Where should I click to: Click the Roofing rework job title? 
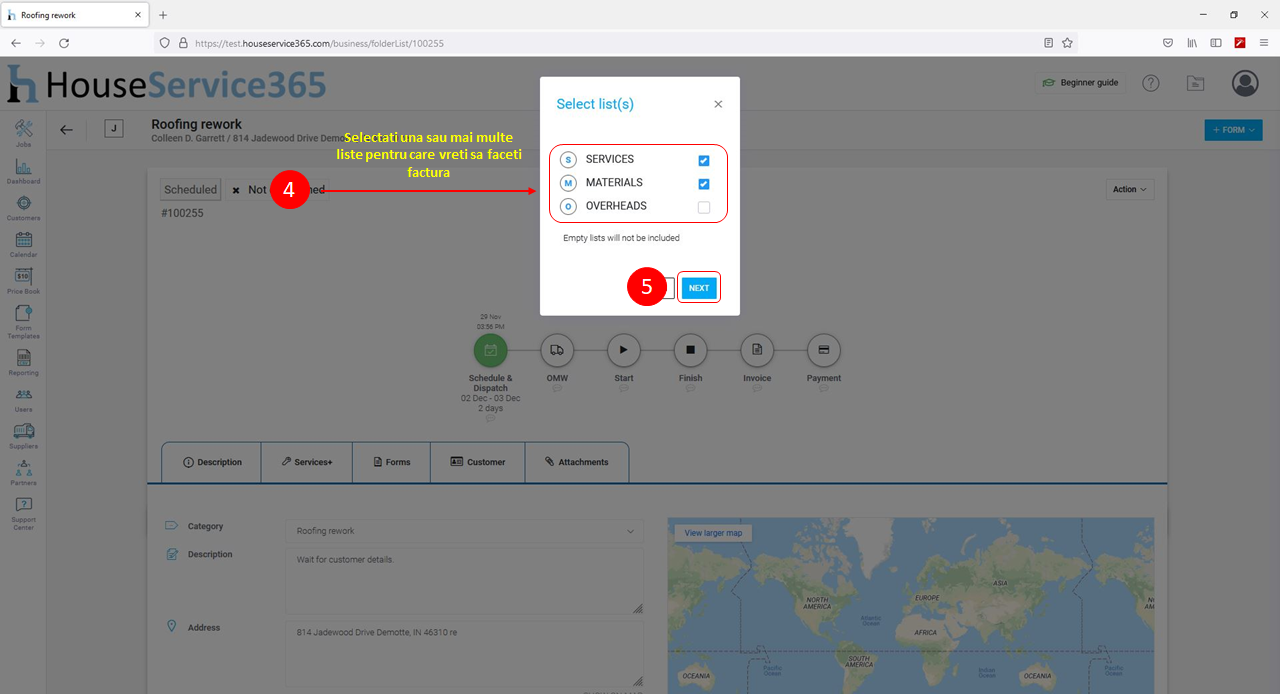coord(197,124)
